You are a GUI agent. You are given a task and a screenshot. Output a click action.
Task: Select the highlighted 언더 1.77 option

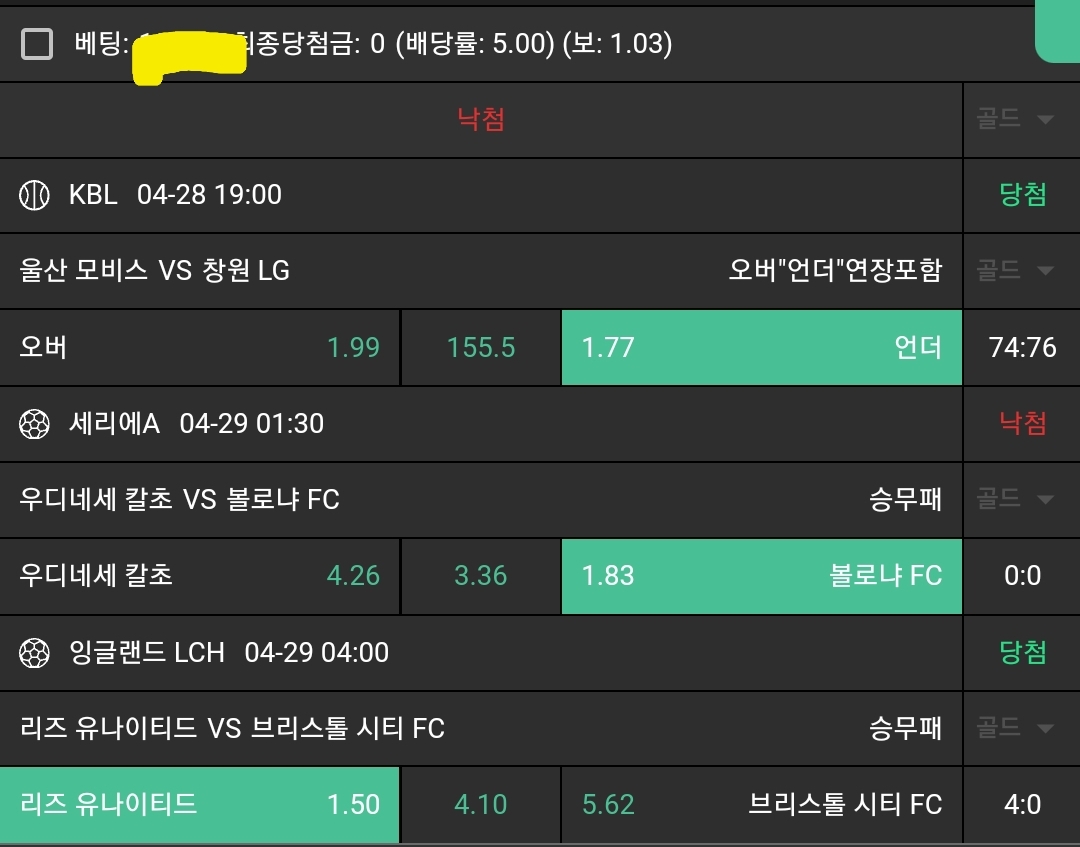coord(761,347)
